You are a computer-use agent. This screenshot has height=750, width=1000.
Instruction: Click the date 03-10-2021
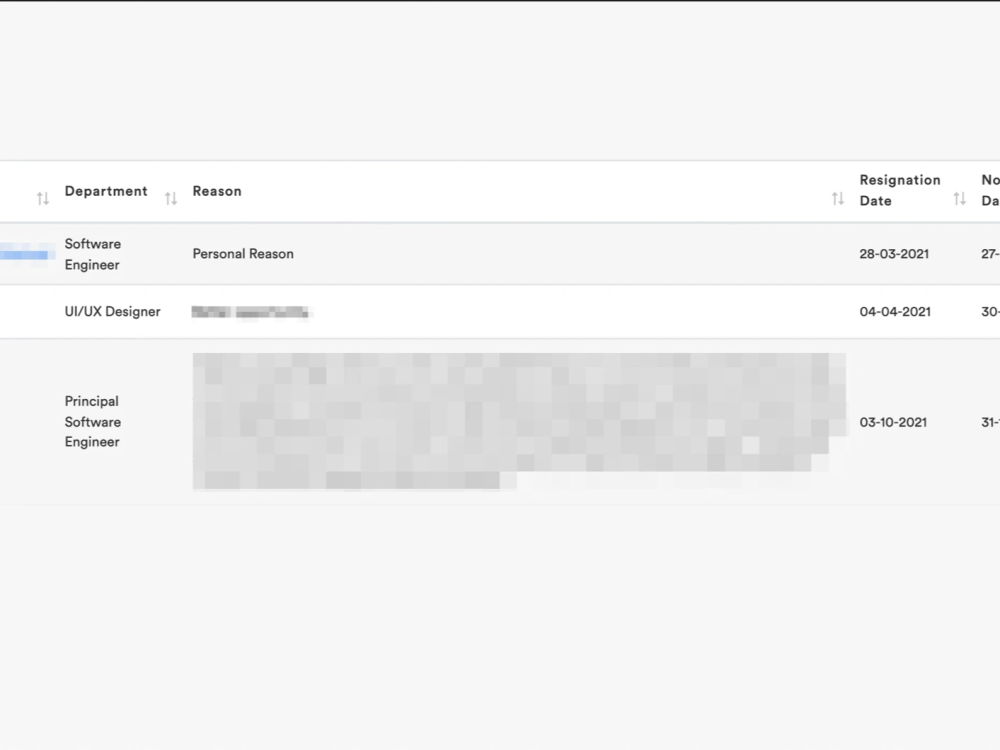tap(893, 422)
